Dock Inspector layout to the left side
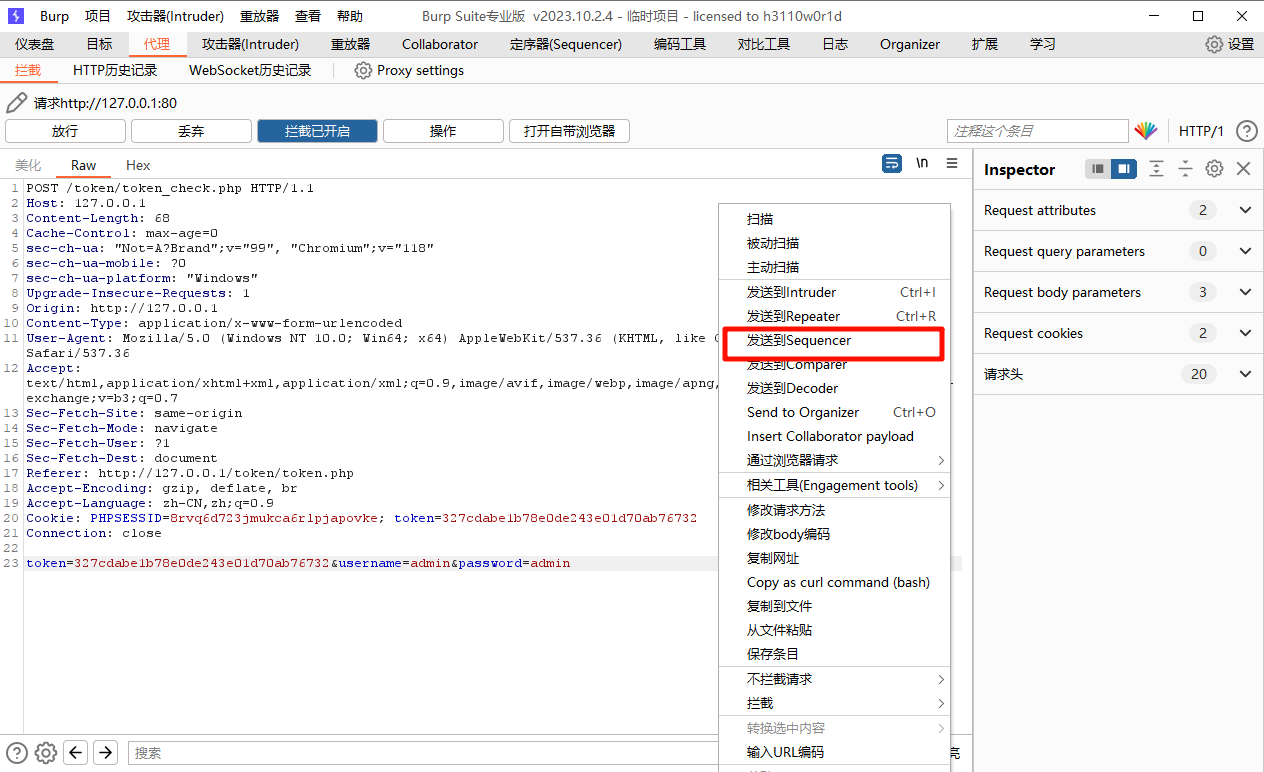The height and width of the screenshot is (772, 1264). 1098,169
